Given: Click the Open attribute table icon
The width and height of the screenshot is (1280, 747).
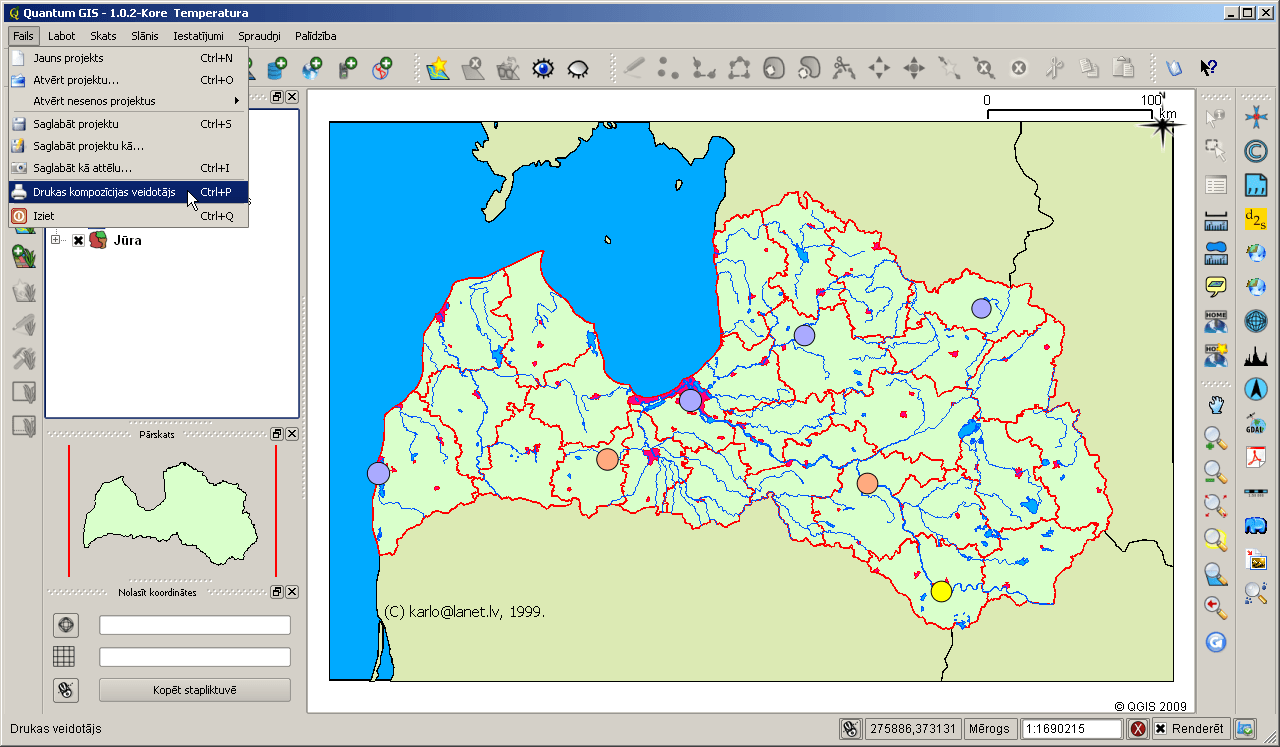Looking at the screenshot, I should coord(1216,185).
